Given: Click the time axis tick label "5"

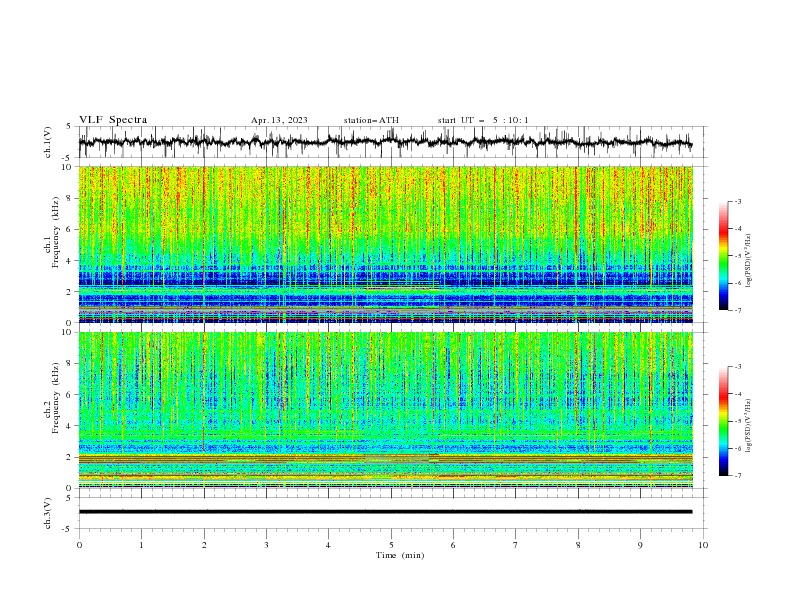Looking at the screenshot, I should [x=391, y=545].
